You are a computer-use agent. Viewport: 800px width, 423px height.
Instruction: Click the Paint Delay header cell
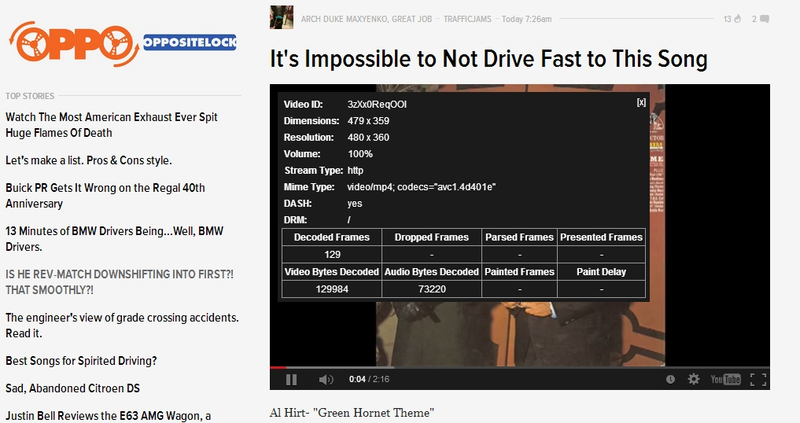pyautogui.click(x=602, y=271)
